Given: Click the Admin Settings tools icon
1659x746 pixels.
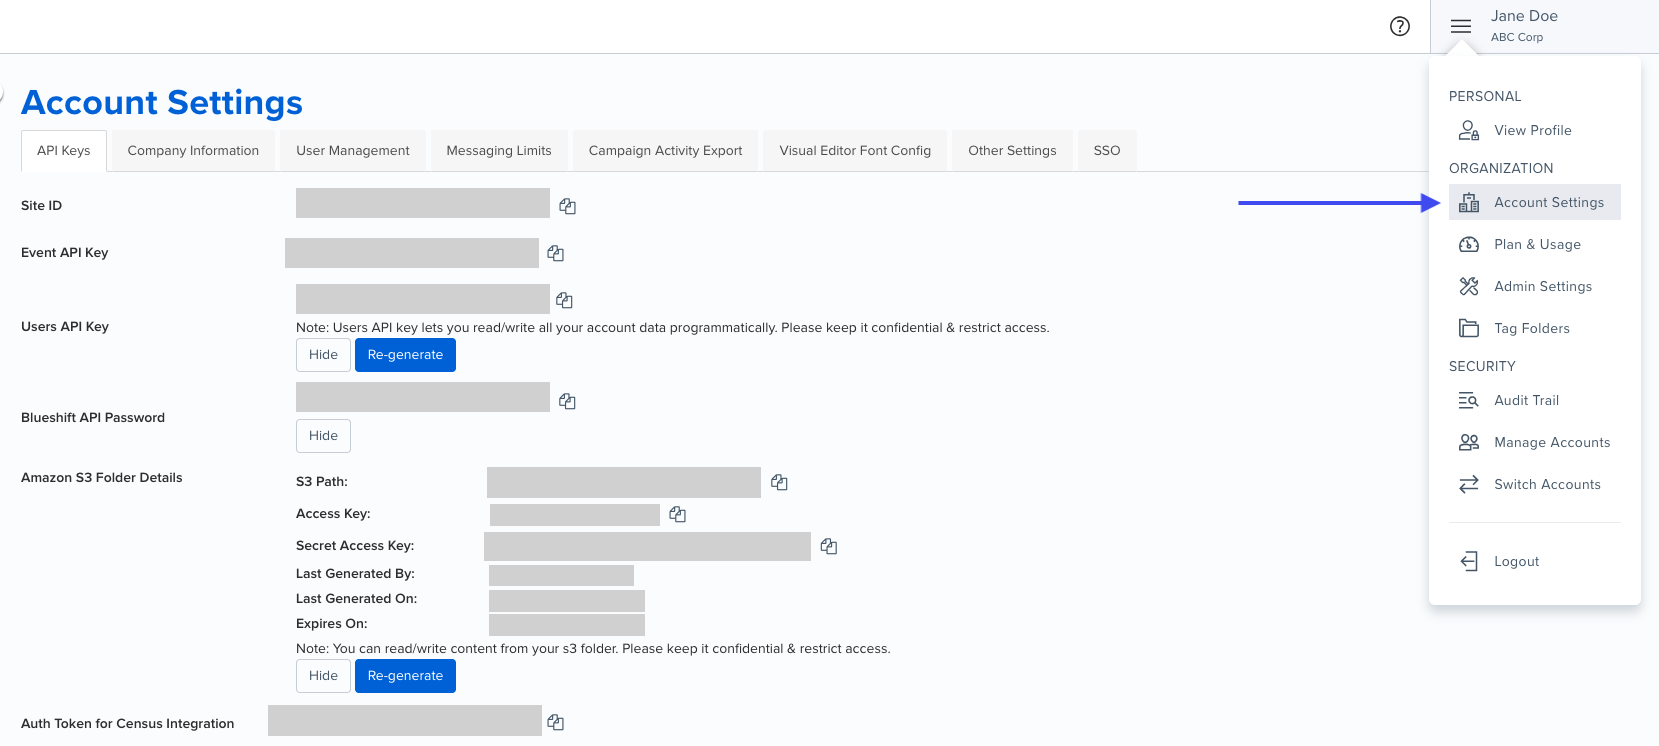Looking at the screenshot, I should pos(1469,286).
